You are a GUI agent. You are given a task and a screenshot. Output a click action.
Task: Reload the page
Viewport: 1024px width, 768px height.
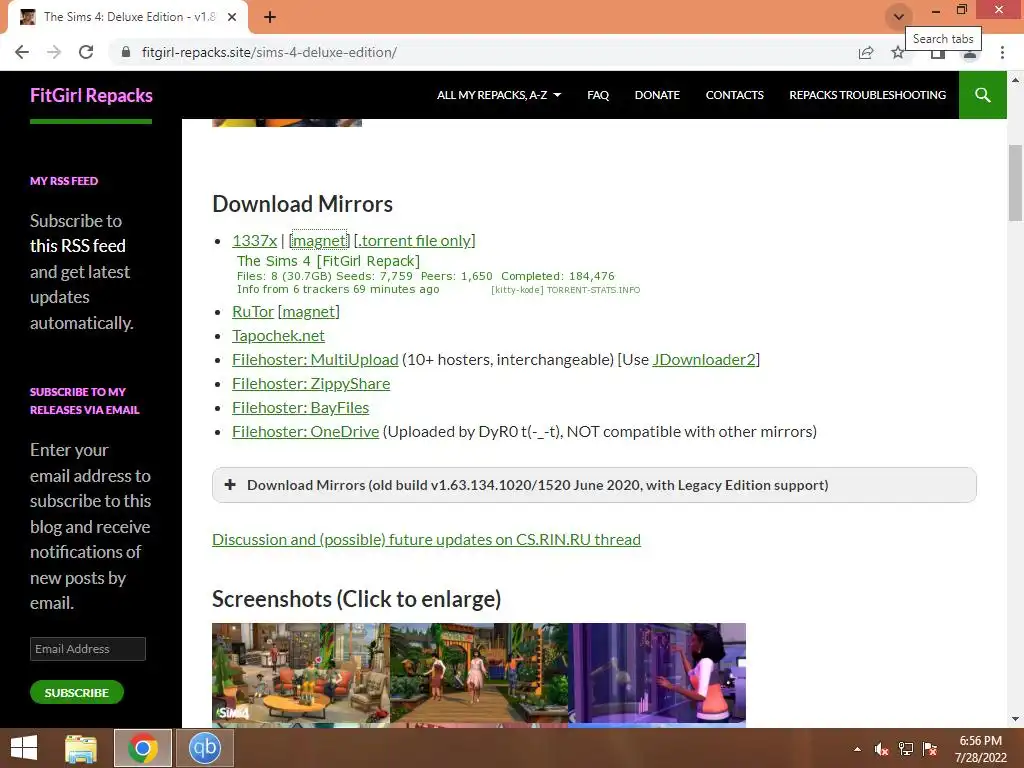coord(86,52)
